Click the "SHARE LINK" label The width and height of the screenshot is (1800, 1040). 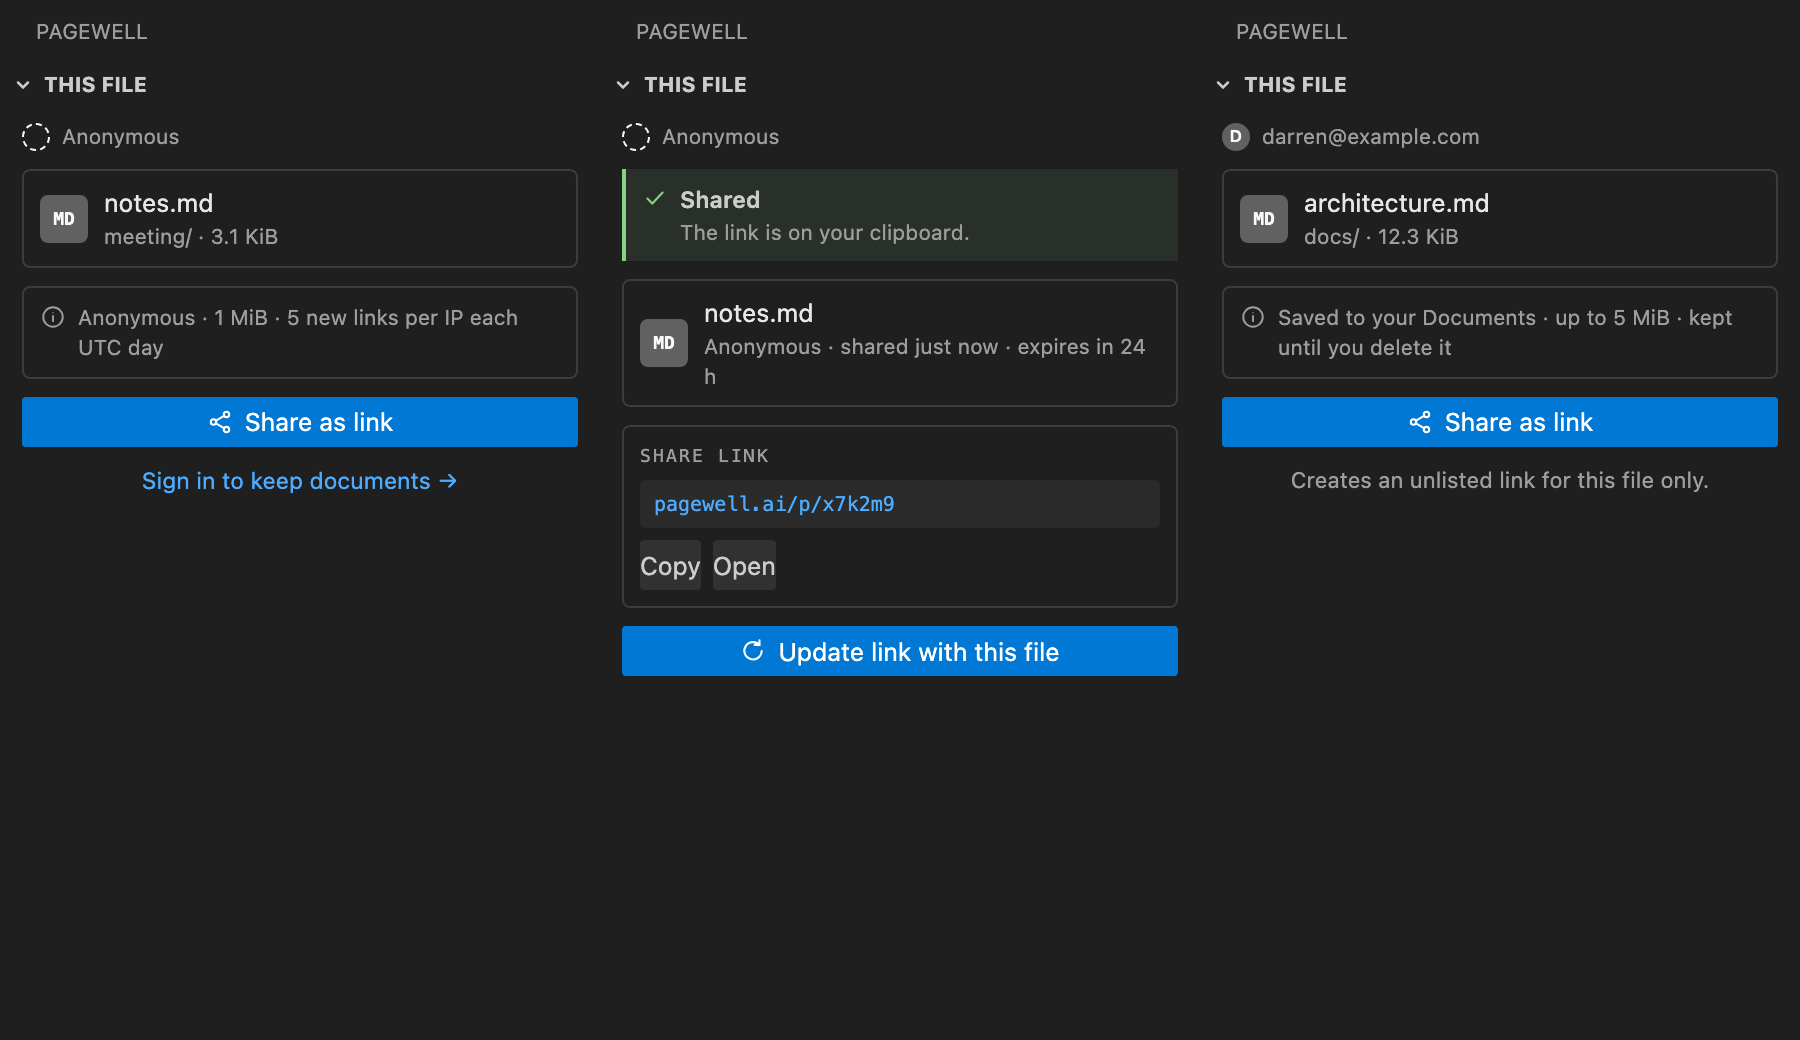(x=704, y=456)
